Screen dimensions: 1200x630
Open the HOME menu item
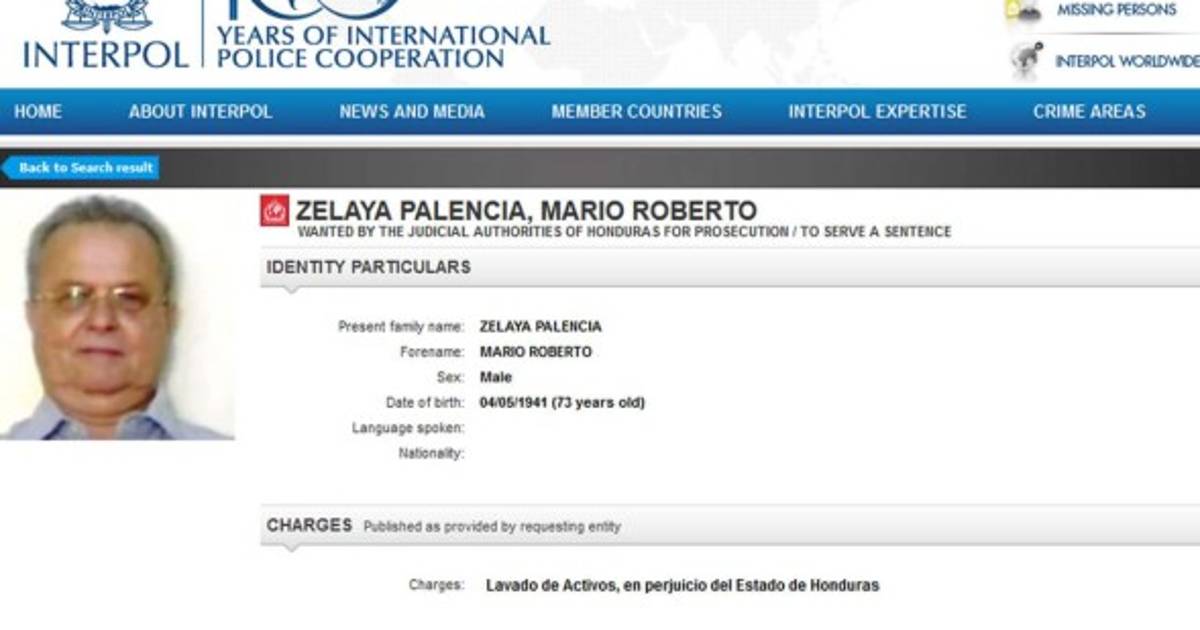pyautogui.click(x=38, y=112)
